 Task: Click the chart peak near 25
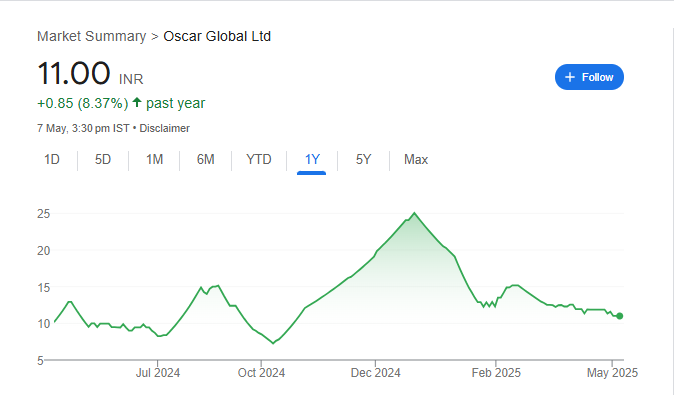click(x=414, y=213)
